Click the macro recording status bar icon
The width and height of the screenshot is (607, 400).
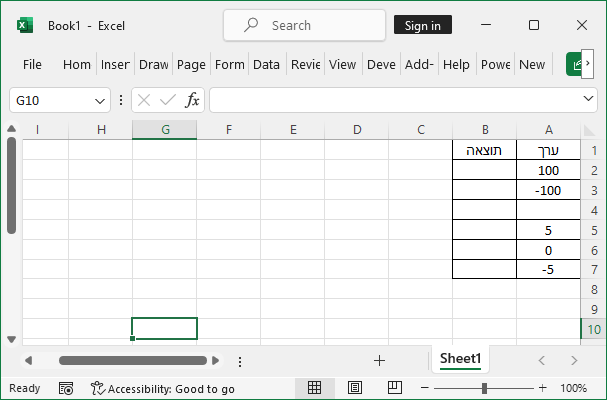pos(66,388)
